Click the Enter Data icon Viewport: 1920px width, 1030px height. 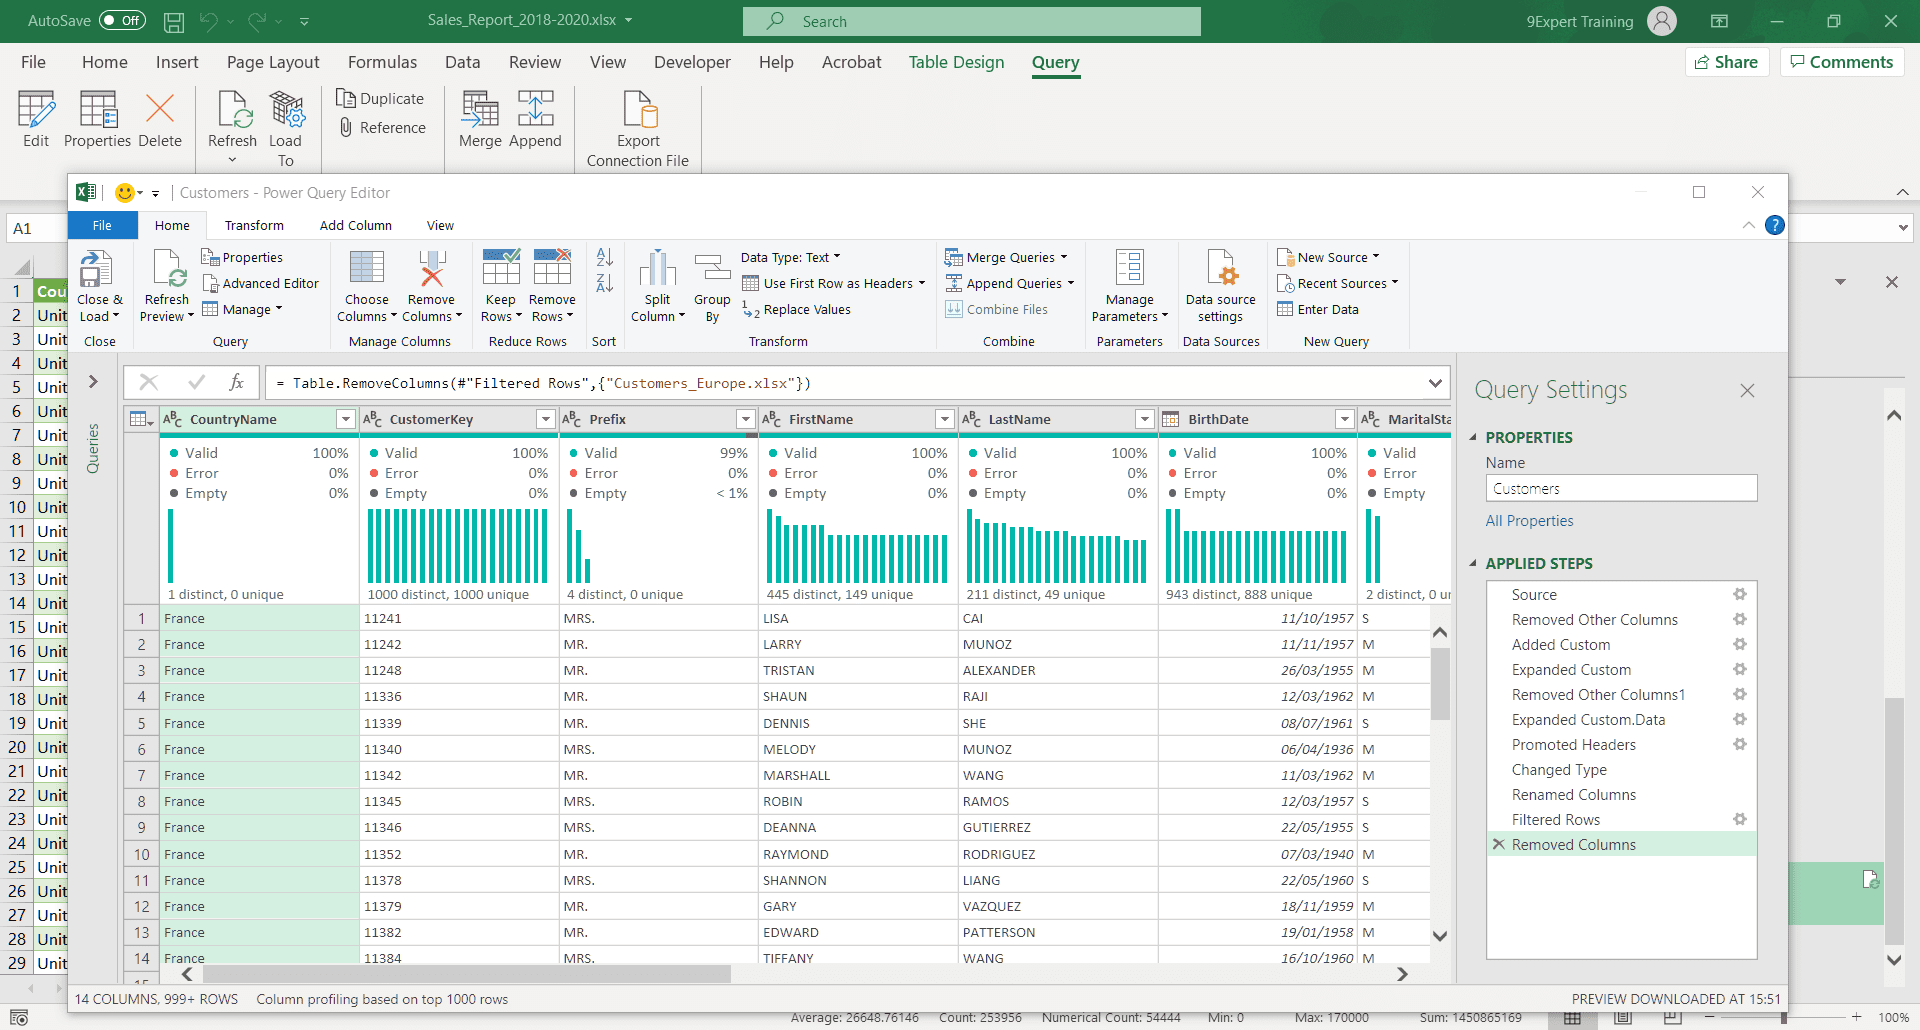coord(1288,309)
